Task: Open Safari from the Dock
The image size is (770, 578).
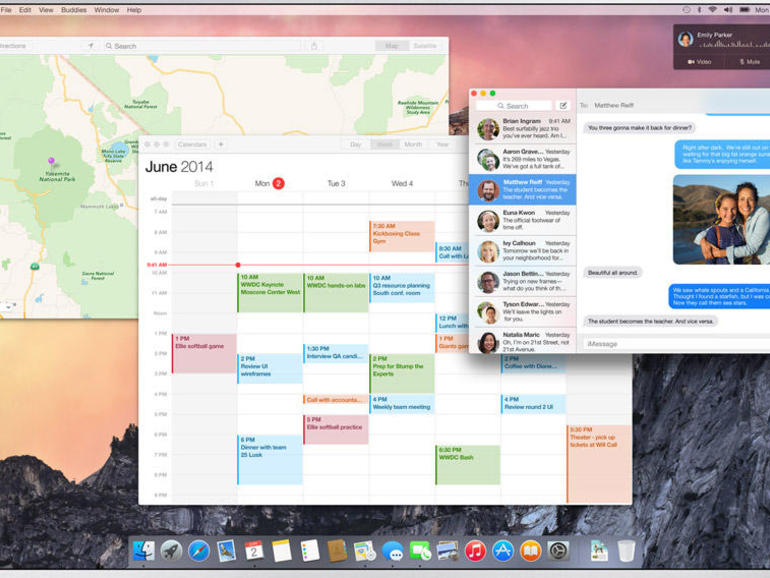Action: [199, 550]
